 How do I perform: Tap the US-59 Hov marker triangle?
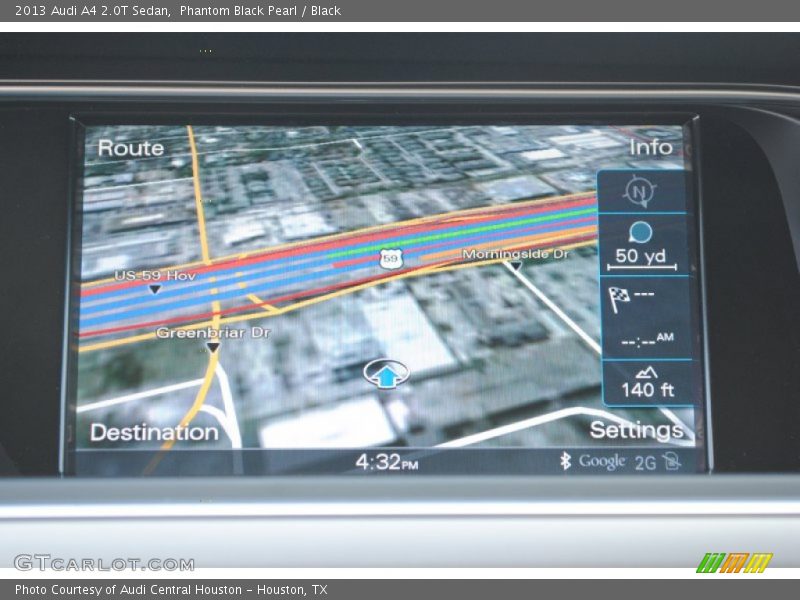(x=155, y=289)
